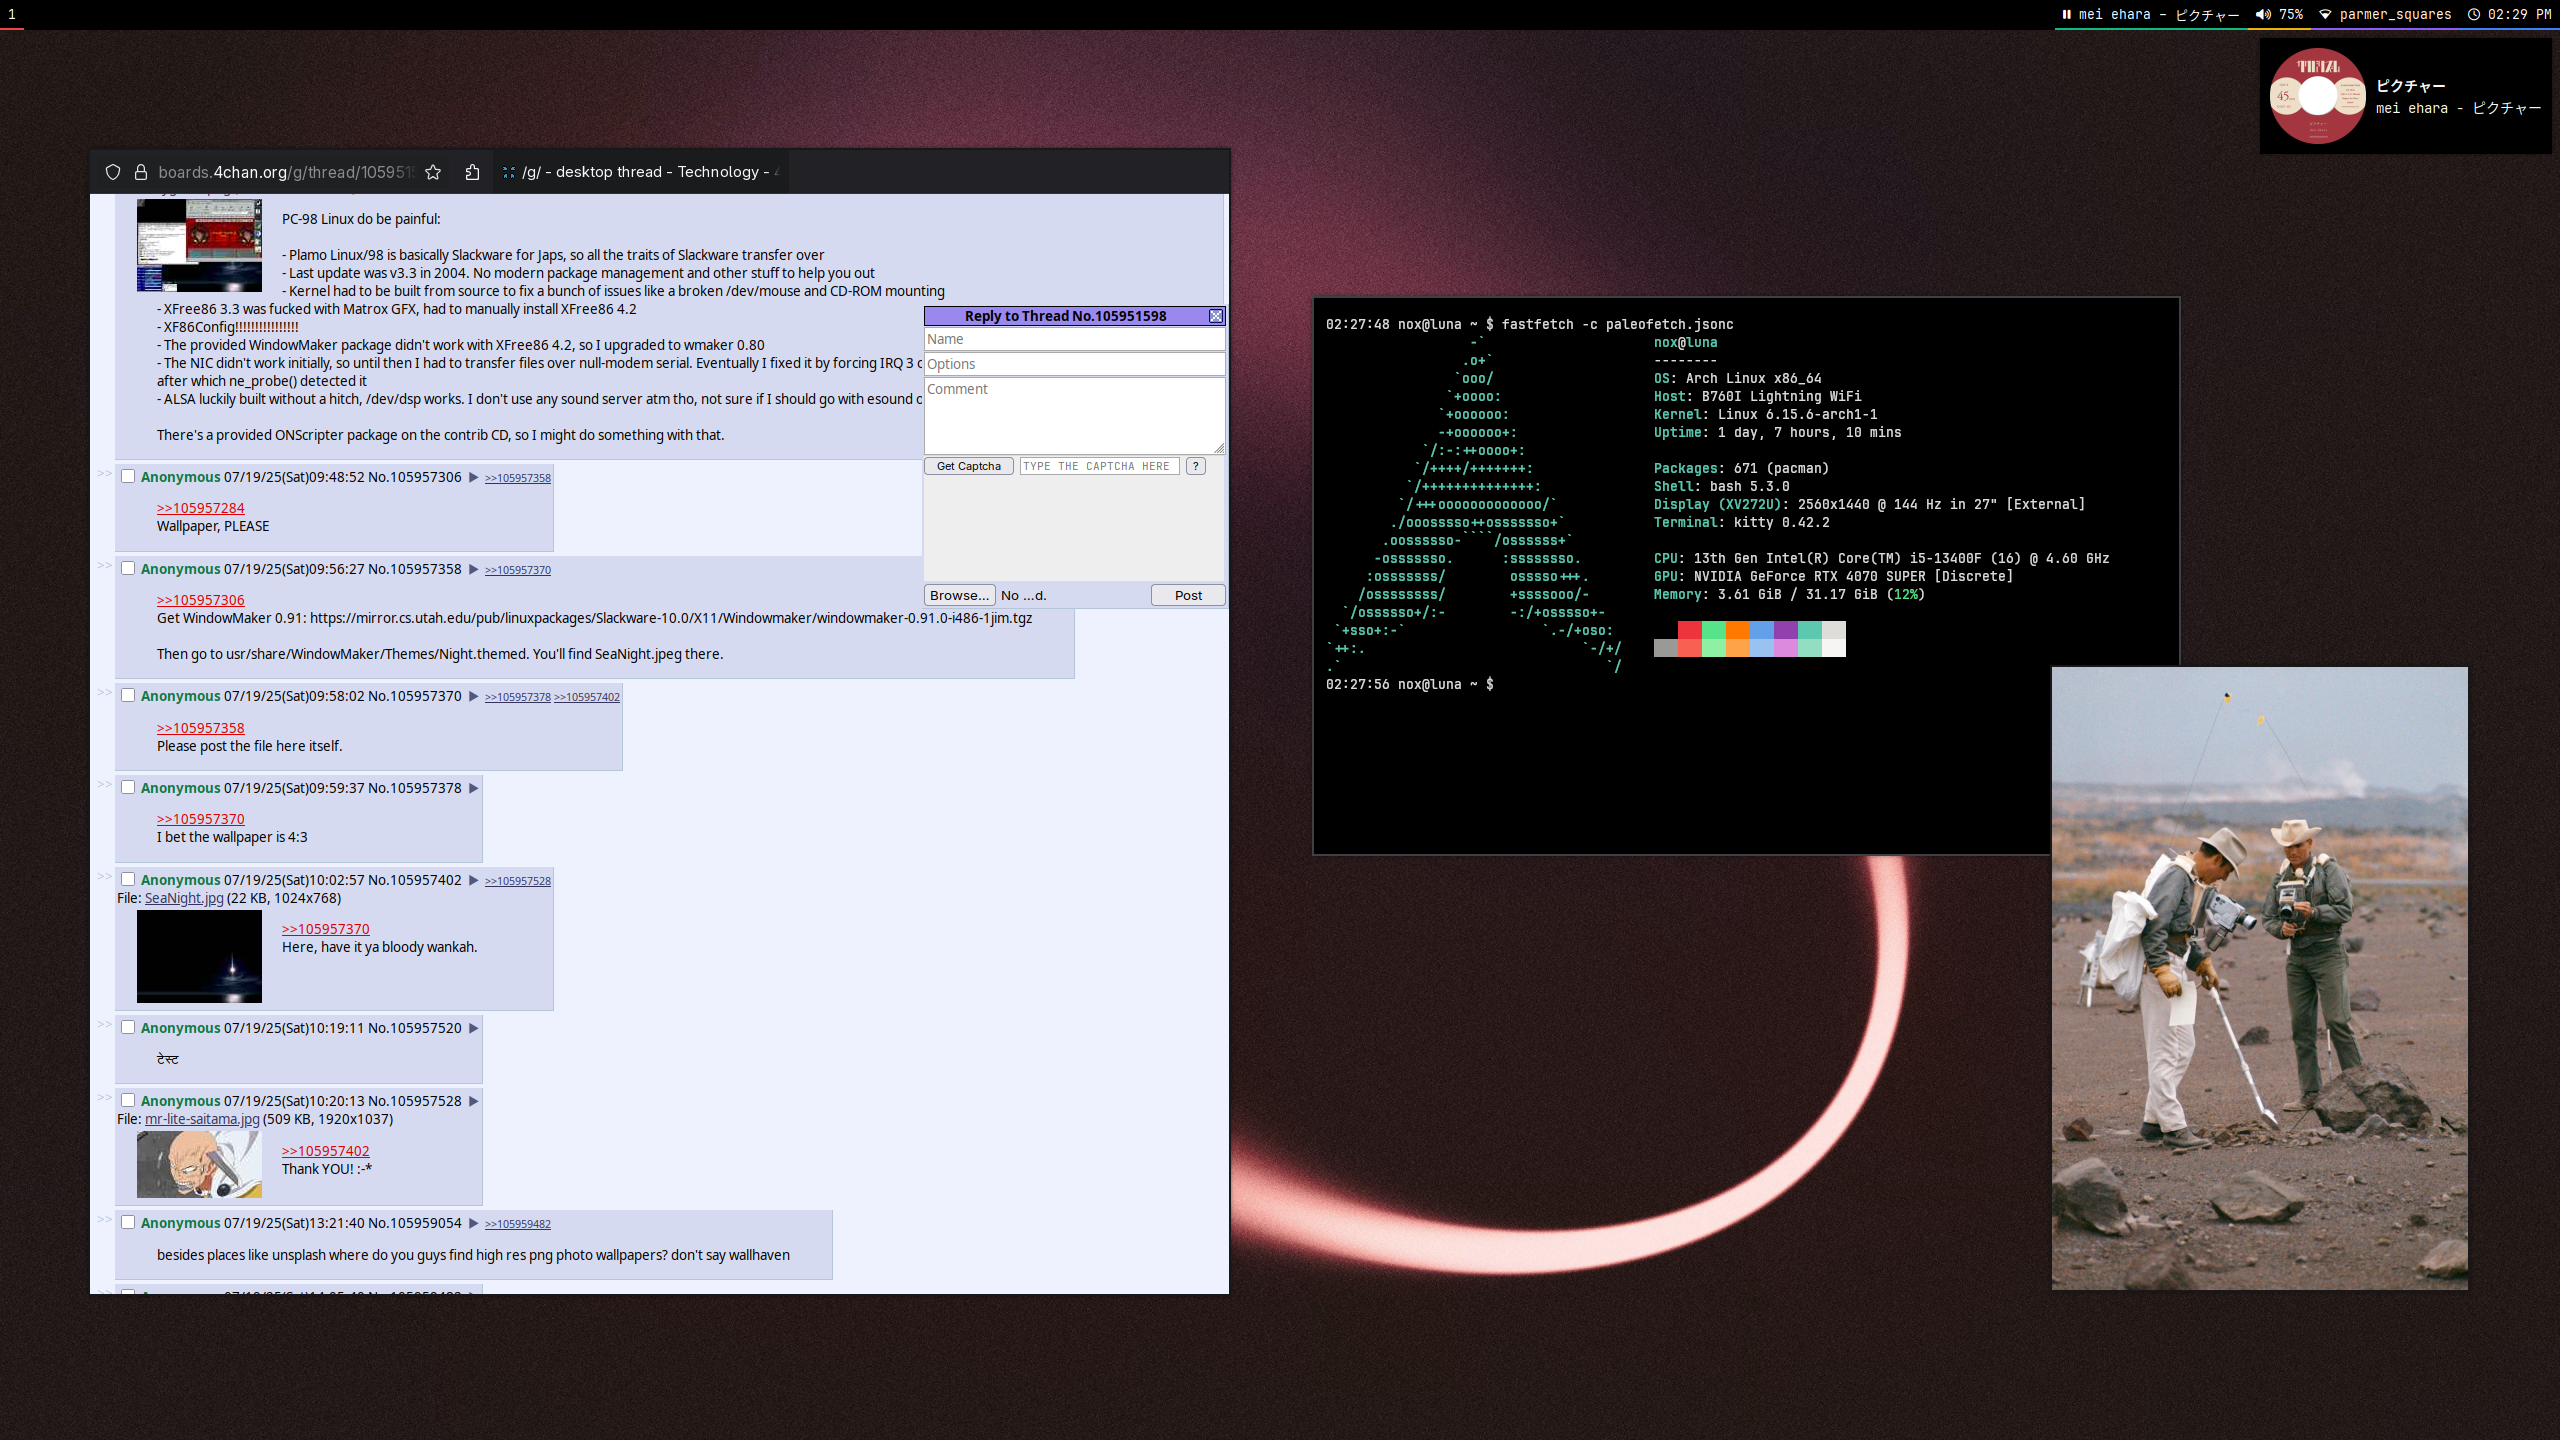Expand the PC-98 desktop screenshot thumbnail

click(199, 245)
